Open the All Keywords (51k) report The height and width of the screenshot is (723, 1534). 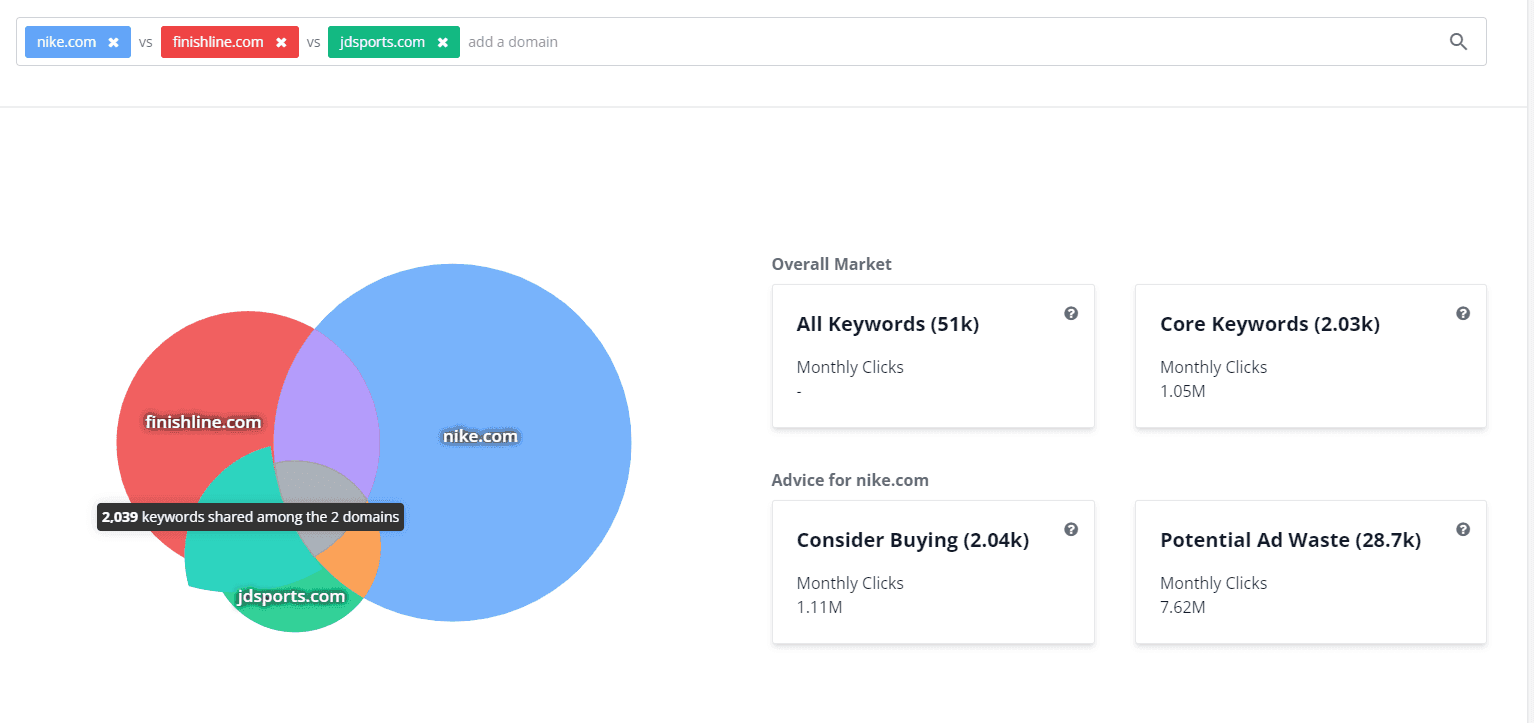(887, 324)
